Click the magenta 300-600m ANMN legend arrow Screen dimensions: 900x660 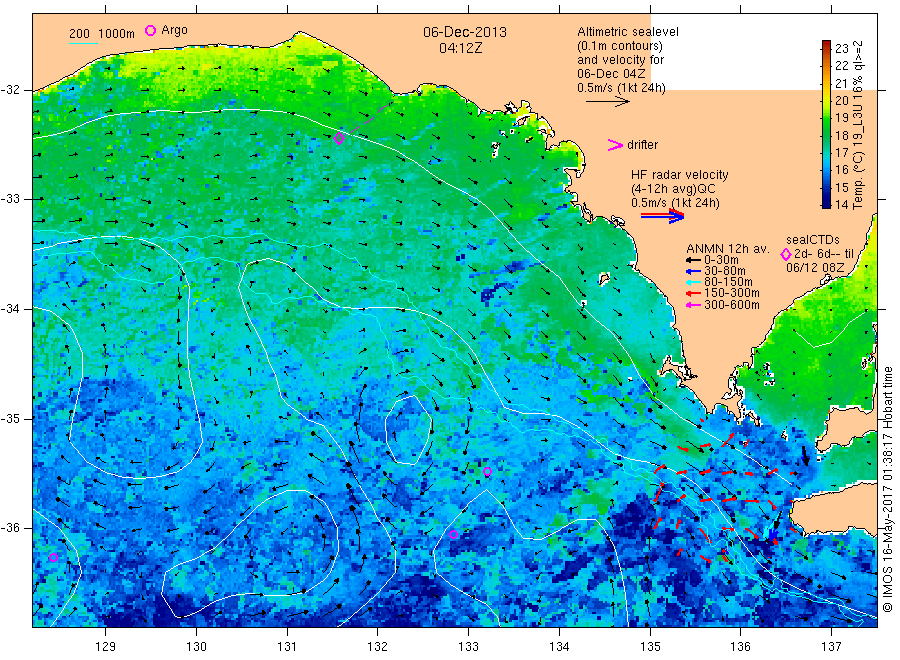tap(694, 305)
